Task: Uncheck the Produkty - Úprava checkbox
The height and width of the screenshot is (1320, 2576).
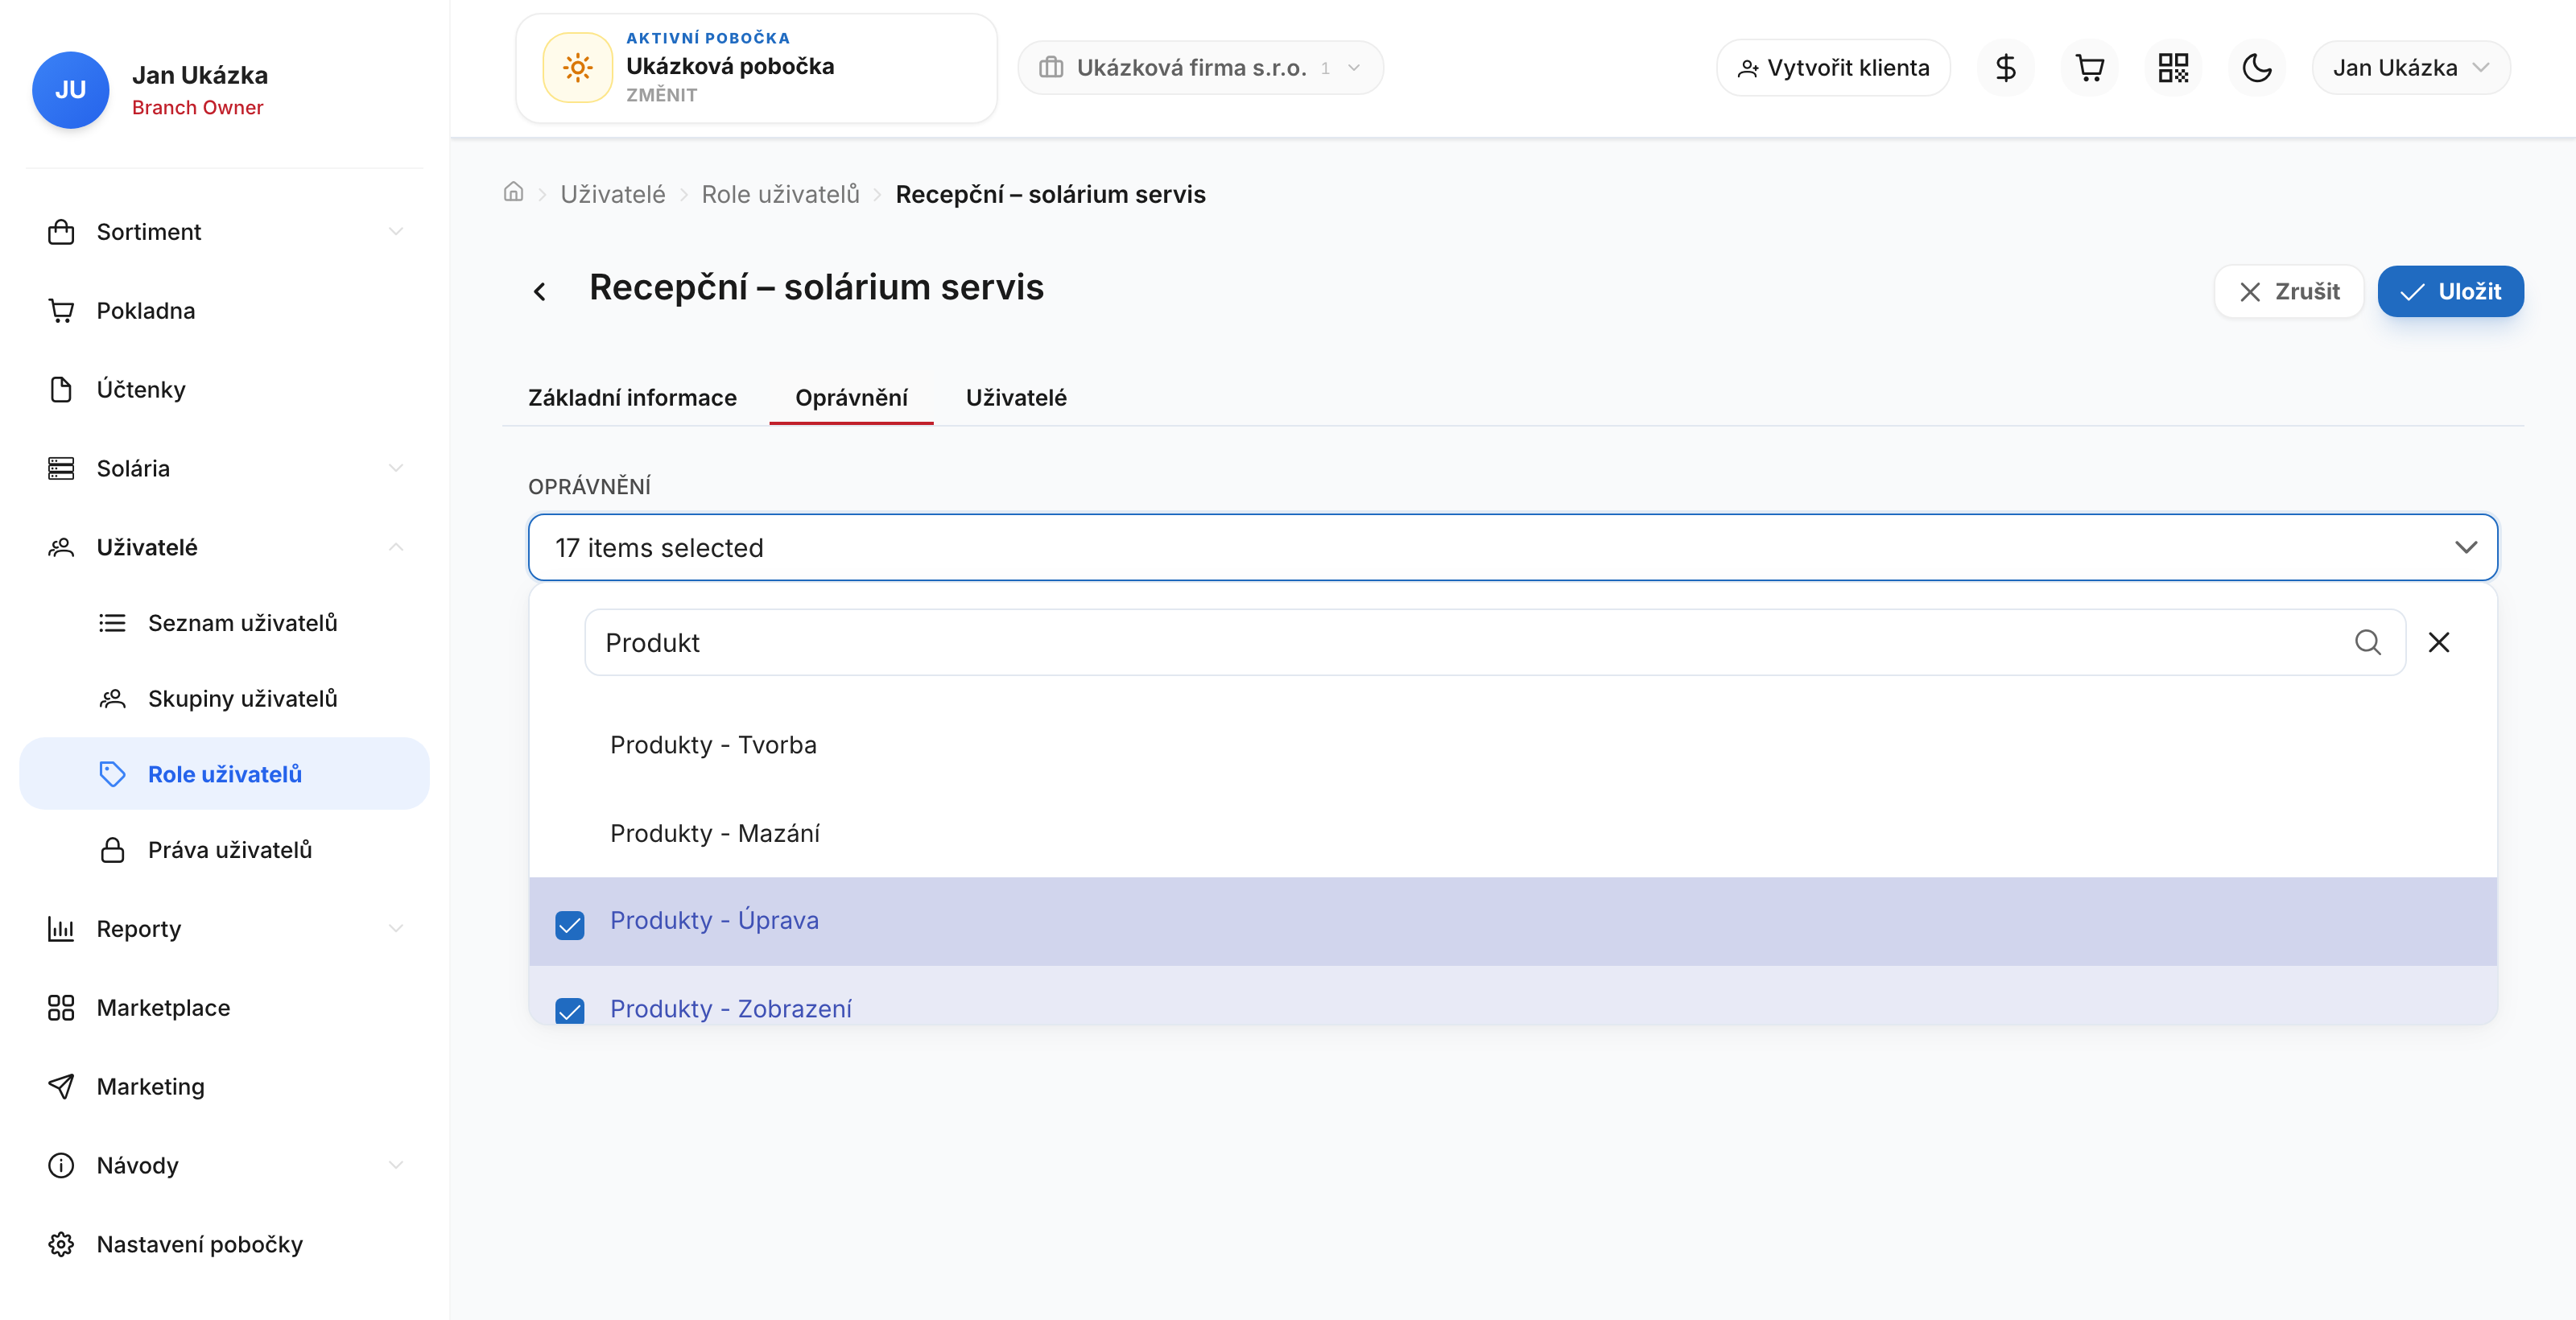Action: point(570,925)
